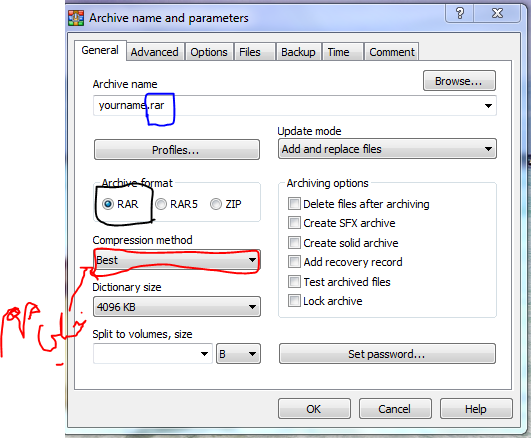
Task: Click the Browse button
Action: point(459,81)
